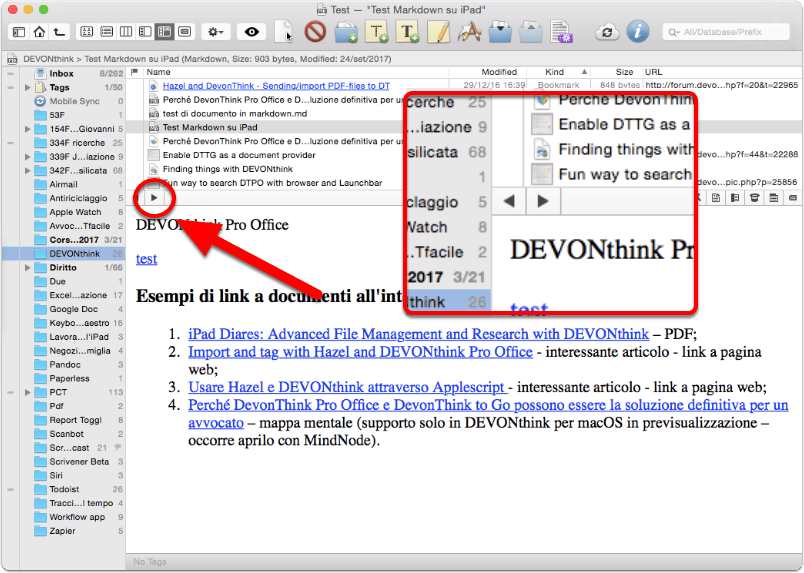Viewport: 804px width, 573px height.
Task: Toggle the eye Quick Look preview button
Action: pos(251,32)
